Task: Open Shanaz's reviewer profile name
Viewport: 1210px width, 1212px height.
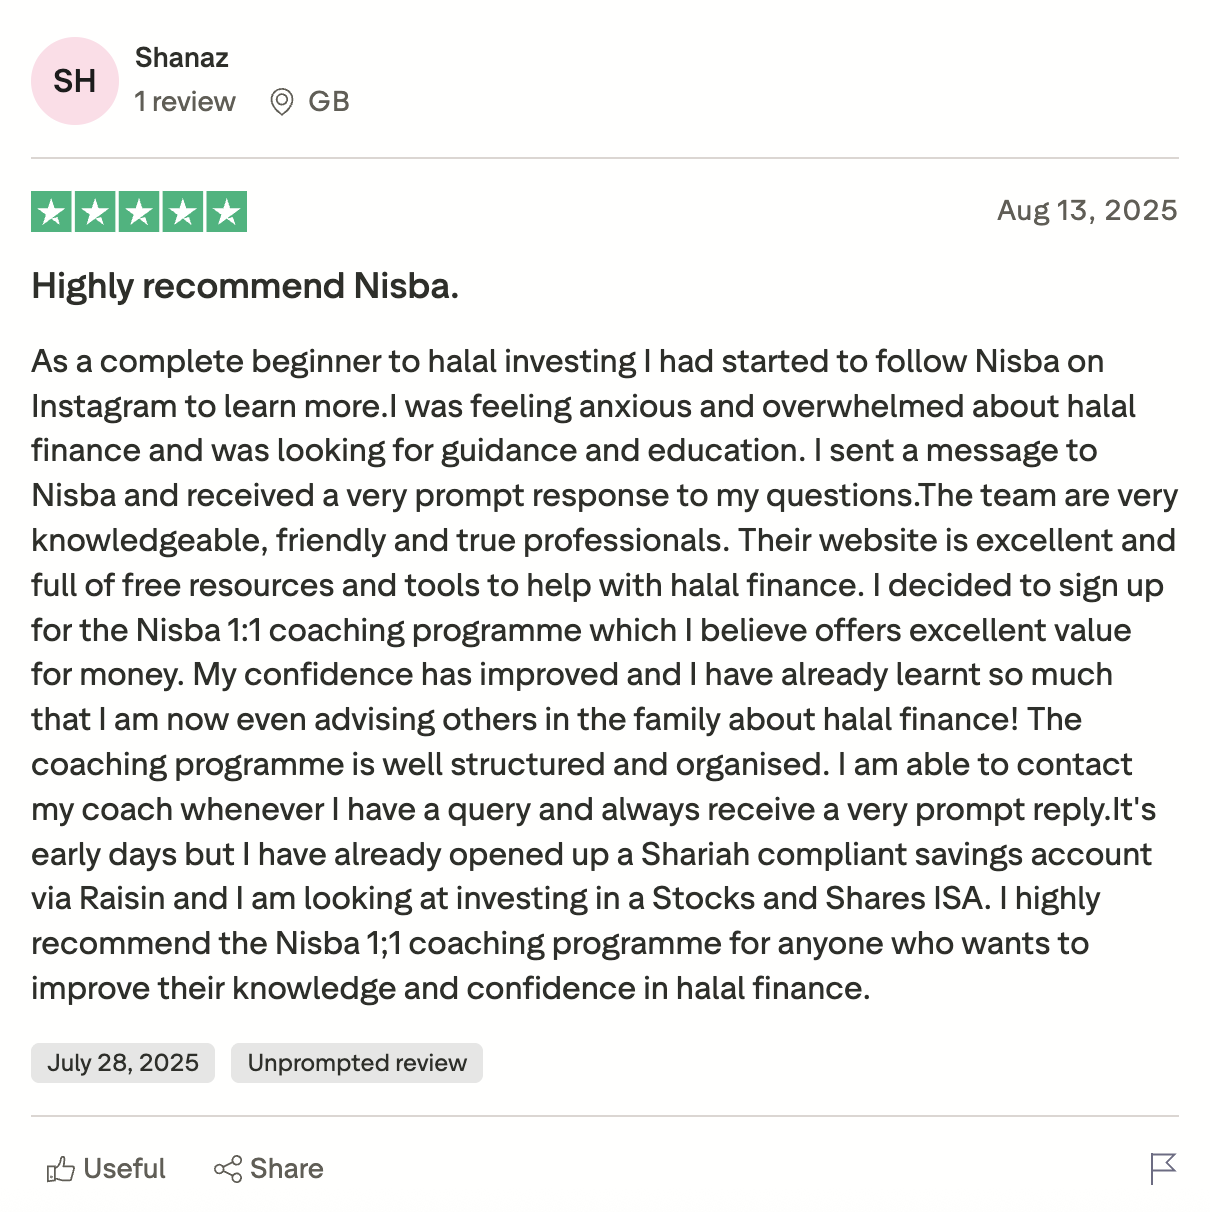Action: [182, 58]
